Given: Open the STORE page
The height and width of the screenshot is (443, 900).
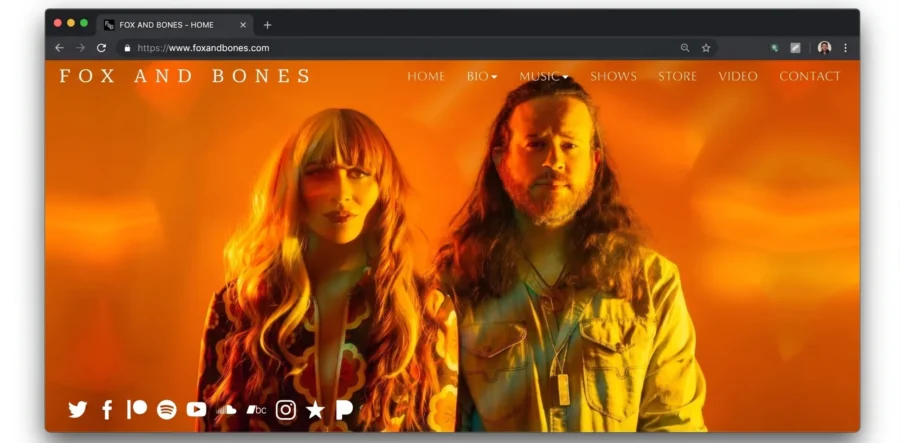Looking at the screenshot, I should click(x=677, y=76).
